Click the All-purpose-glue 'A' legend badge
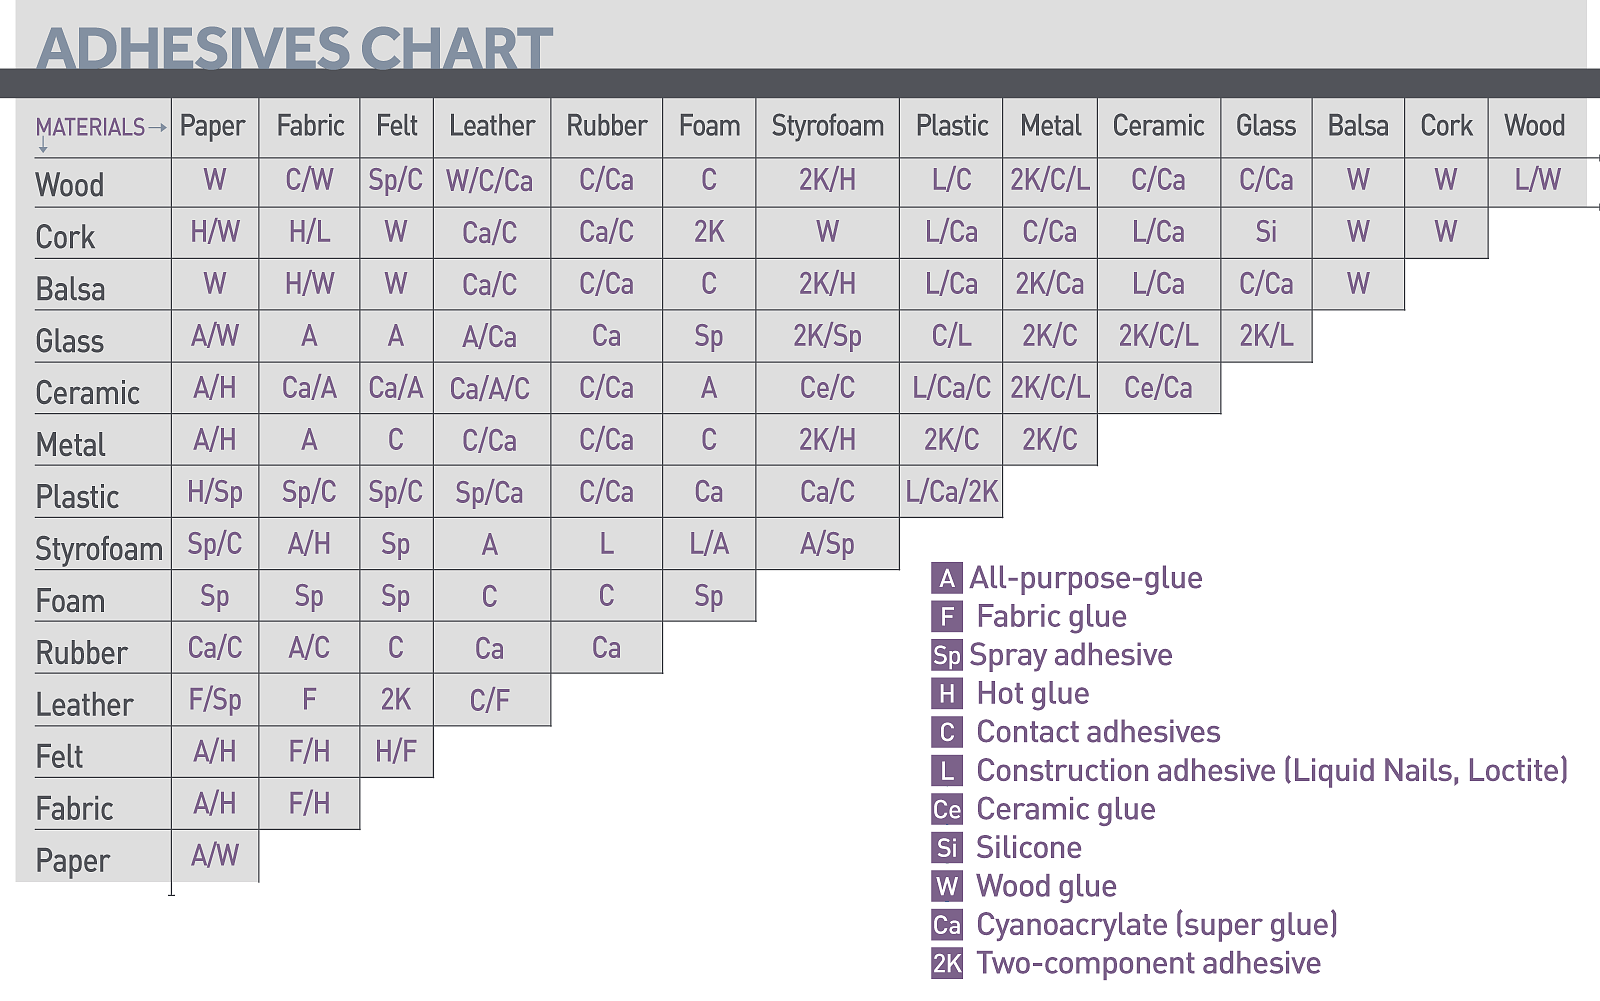 click(946, 578)
